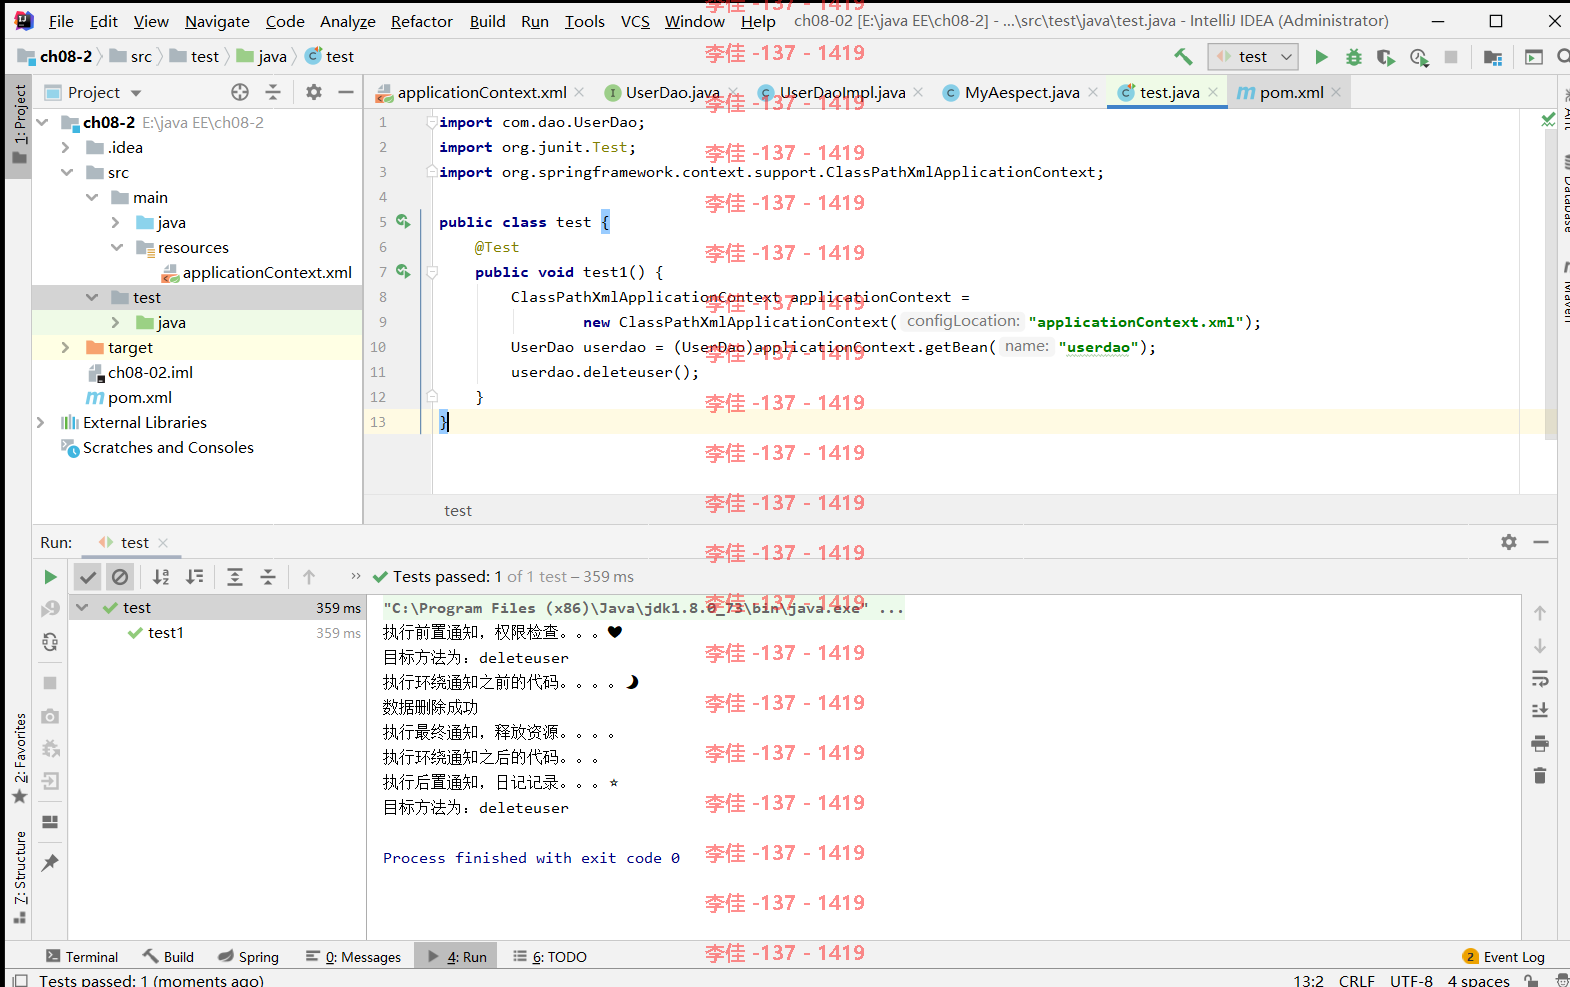The image size is (1570, 987).
Task: Open Run panel settings gear
Action: coord(1509,542)
